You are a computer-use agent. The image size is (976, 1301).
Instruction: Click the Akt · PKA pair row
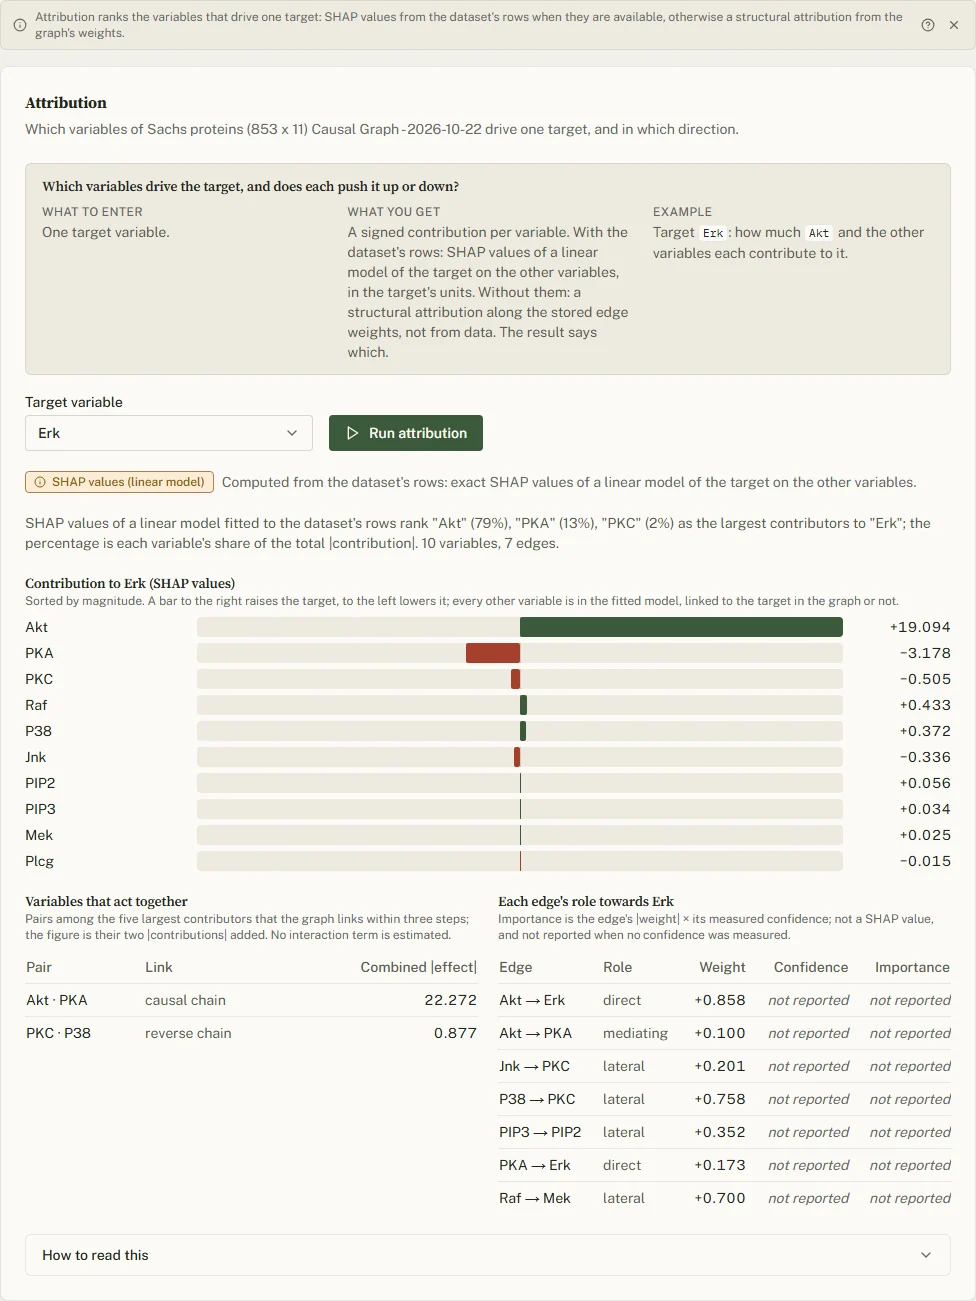tap(251, 1000)
